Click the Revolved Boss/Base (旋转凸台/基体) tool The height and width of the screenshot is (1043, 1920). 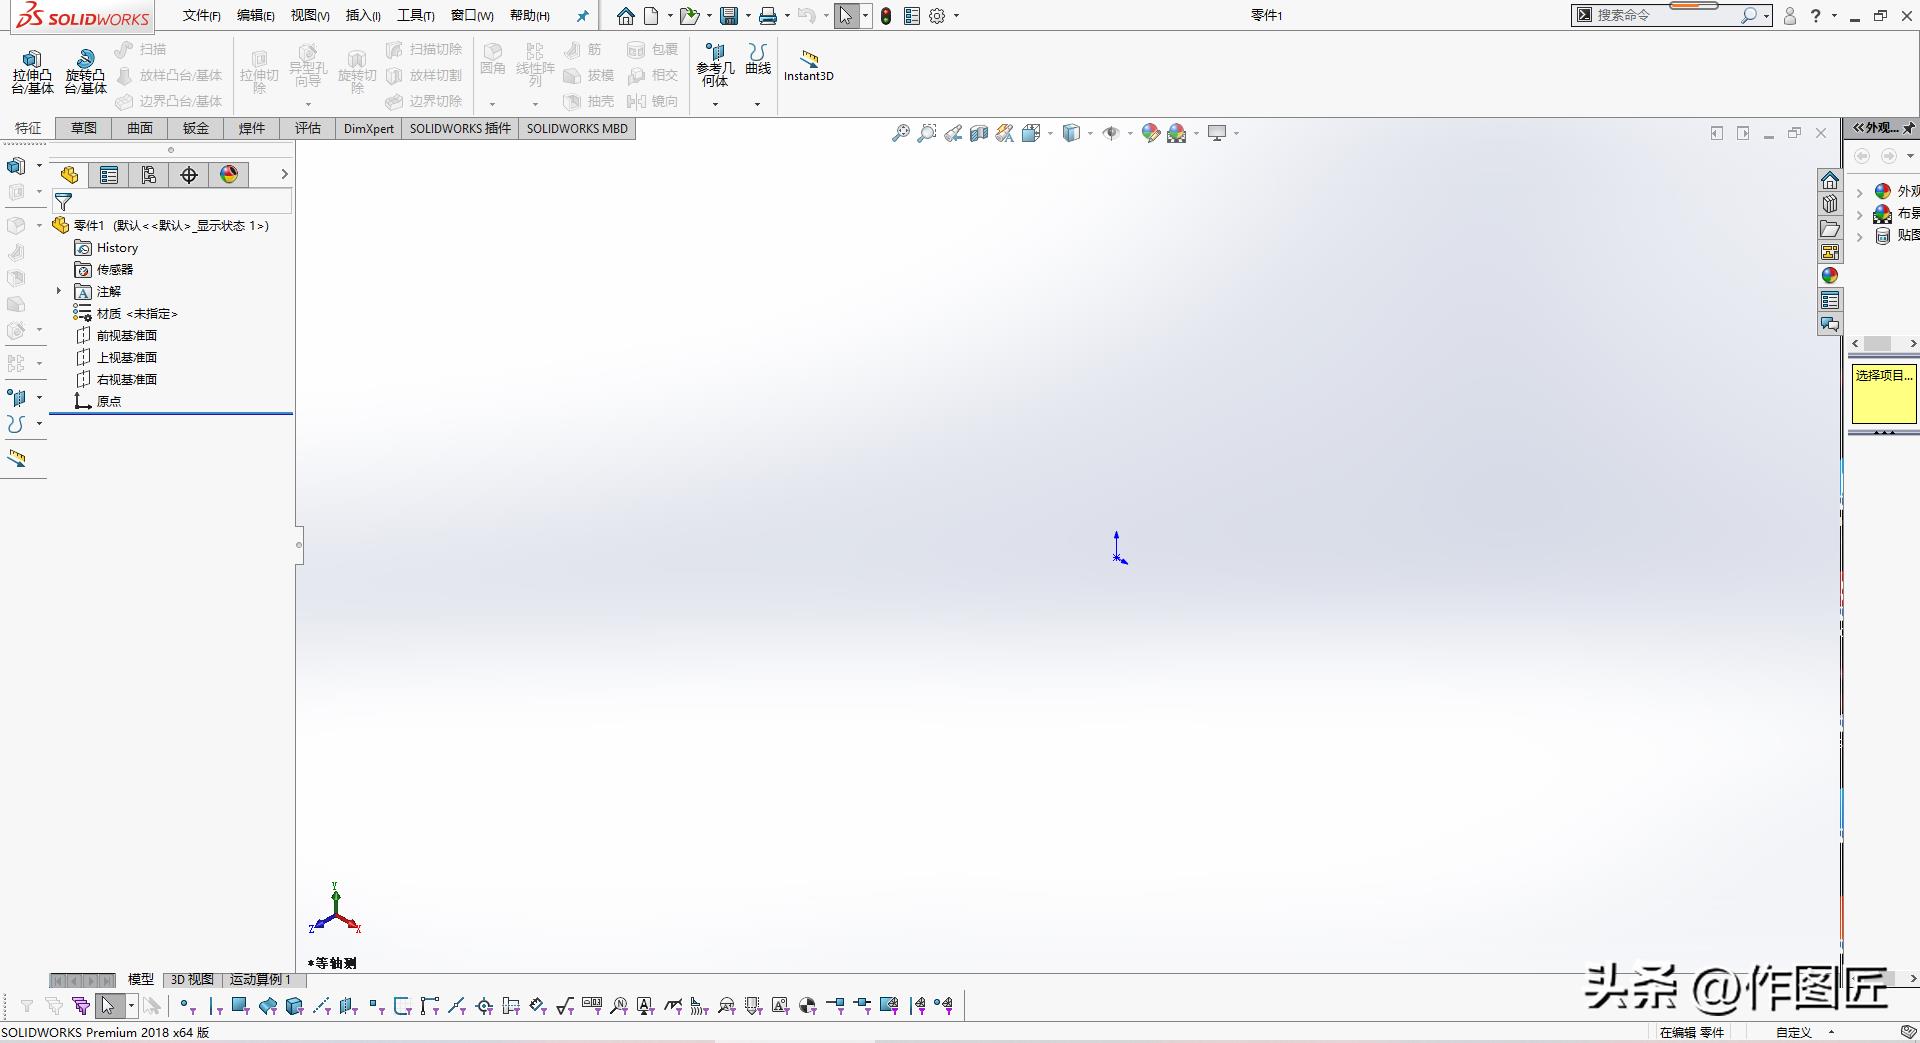[85, 72]
